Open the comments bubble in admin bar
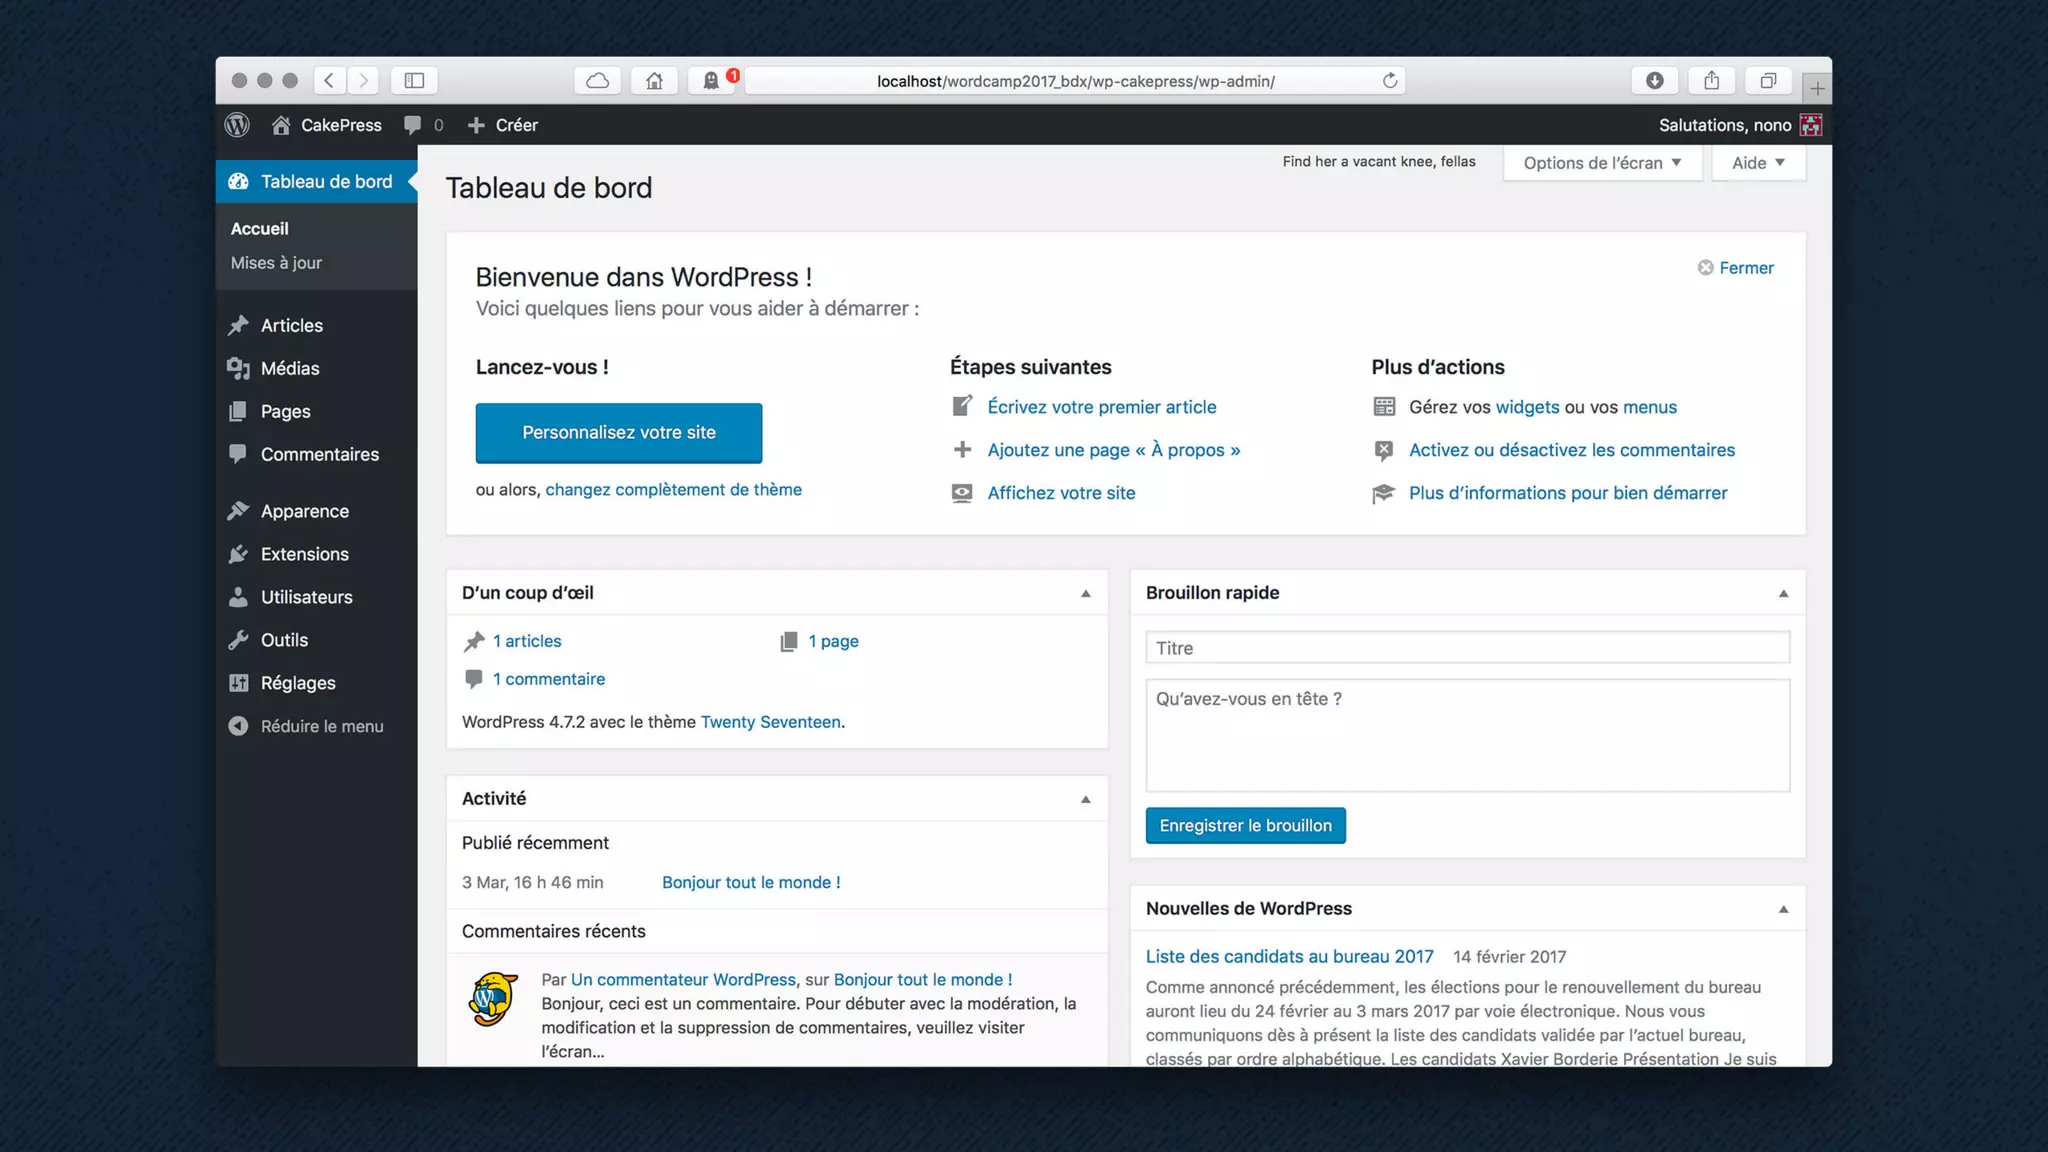 tap(413, 125)
